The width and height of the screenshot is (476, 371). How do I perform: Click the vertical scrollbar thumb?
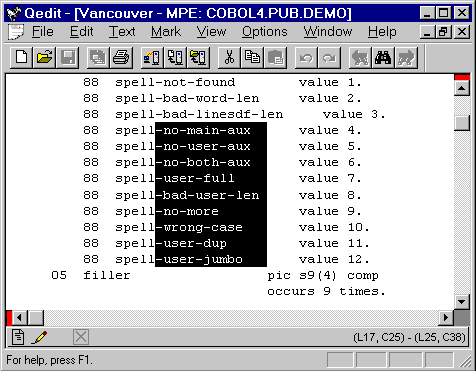[x=462, y=123]
